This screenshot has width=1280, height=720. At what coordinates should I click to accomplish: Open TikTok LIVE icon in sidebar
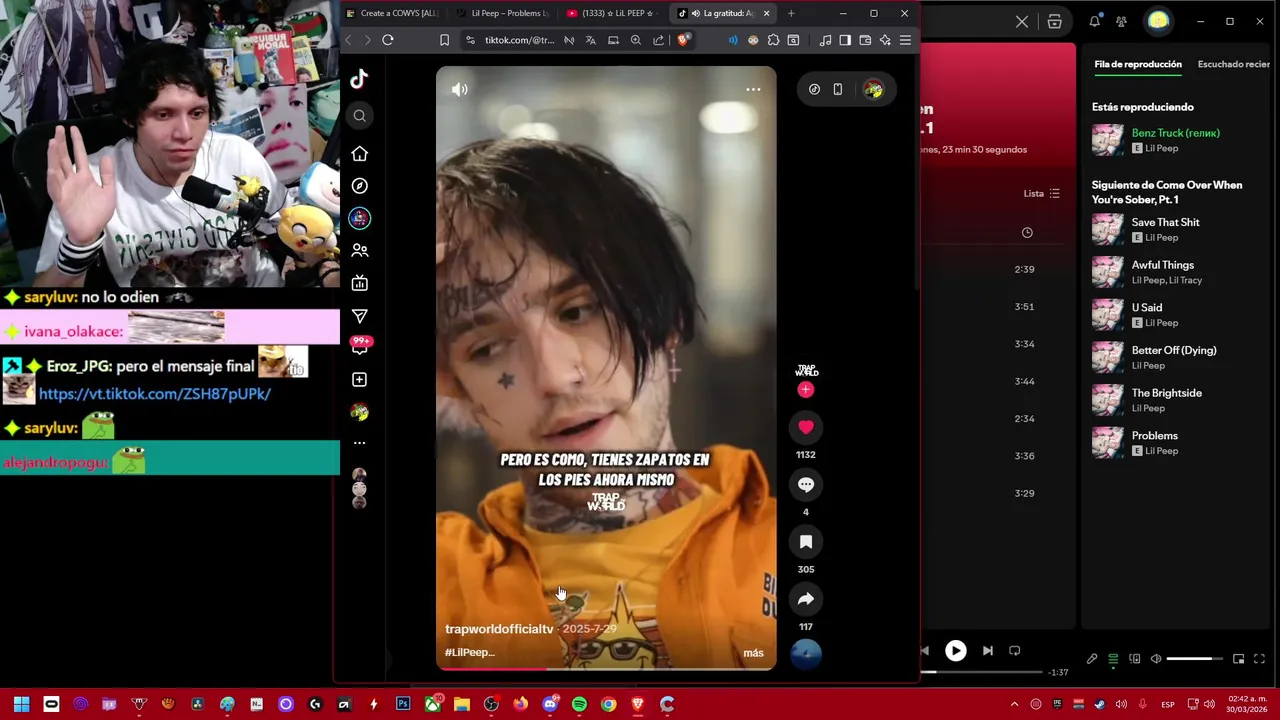[360, 283]
